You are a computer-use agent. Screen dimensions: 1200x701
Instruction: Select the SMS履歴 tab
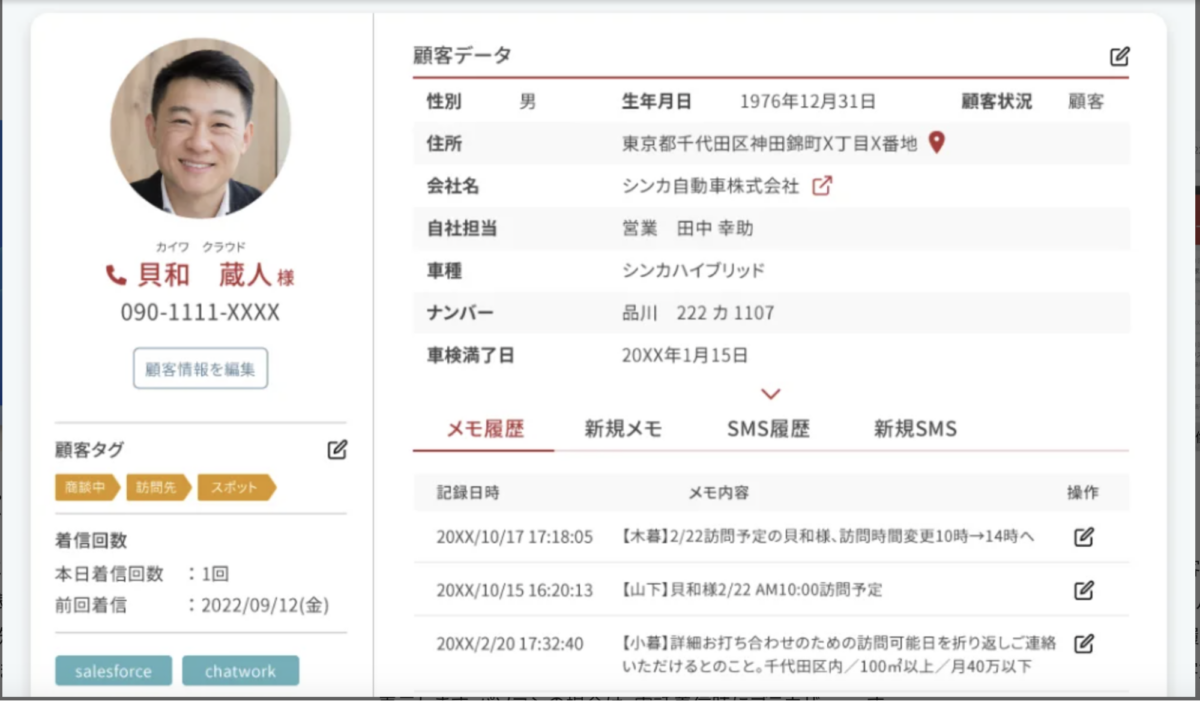768,429
